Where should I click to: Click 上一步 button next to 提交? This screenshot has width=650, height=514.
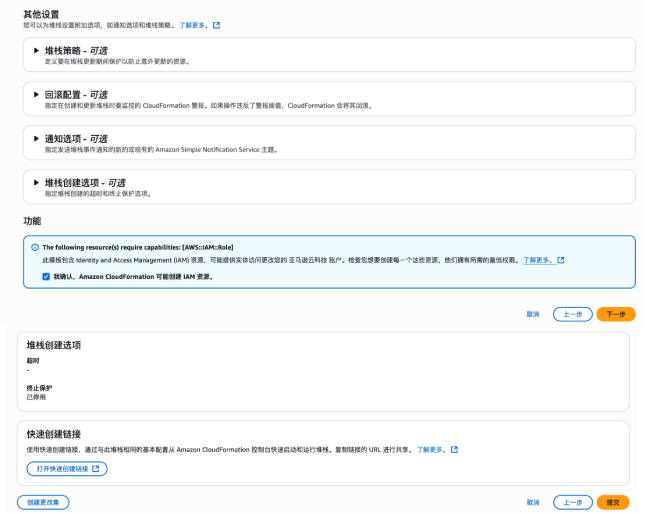point(572,502)
